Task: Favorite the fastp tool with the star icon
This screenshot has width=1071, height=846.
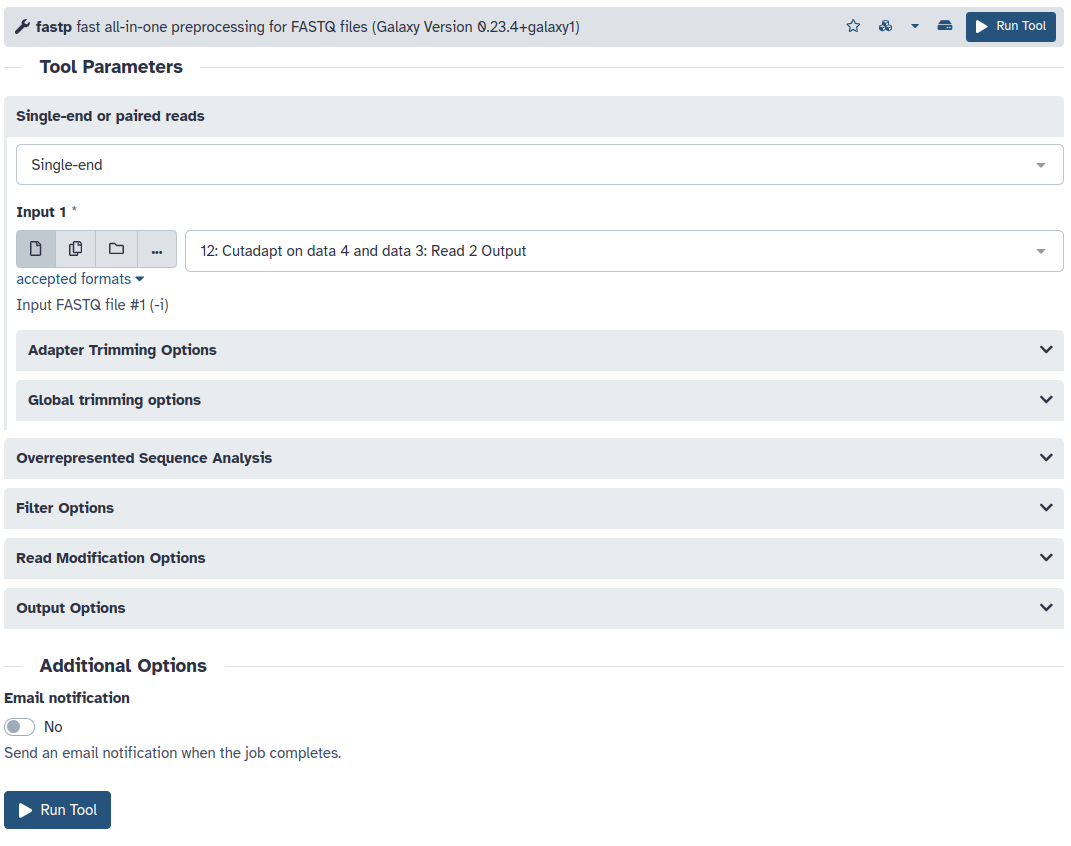Action: click(853, 27)
